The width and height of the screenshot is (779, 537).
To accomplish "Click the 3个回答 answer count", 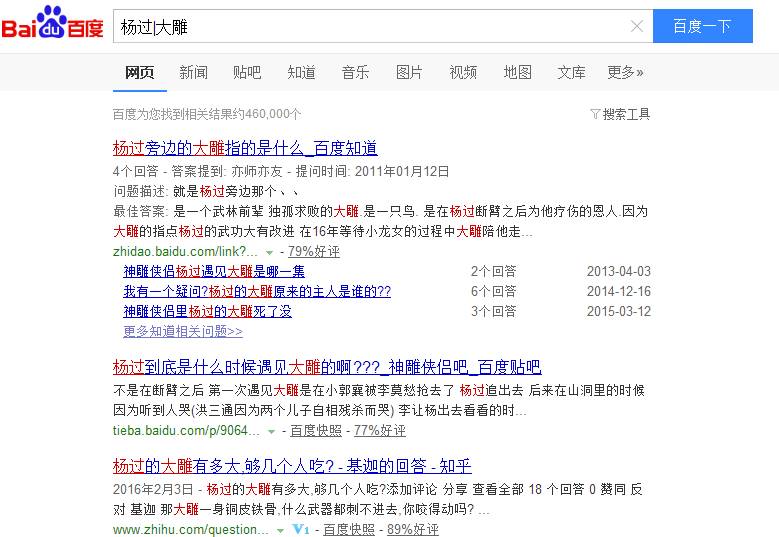I will coord(493,311).
